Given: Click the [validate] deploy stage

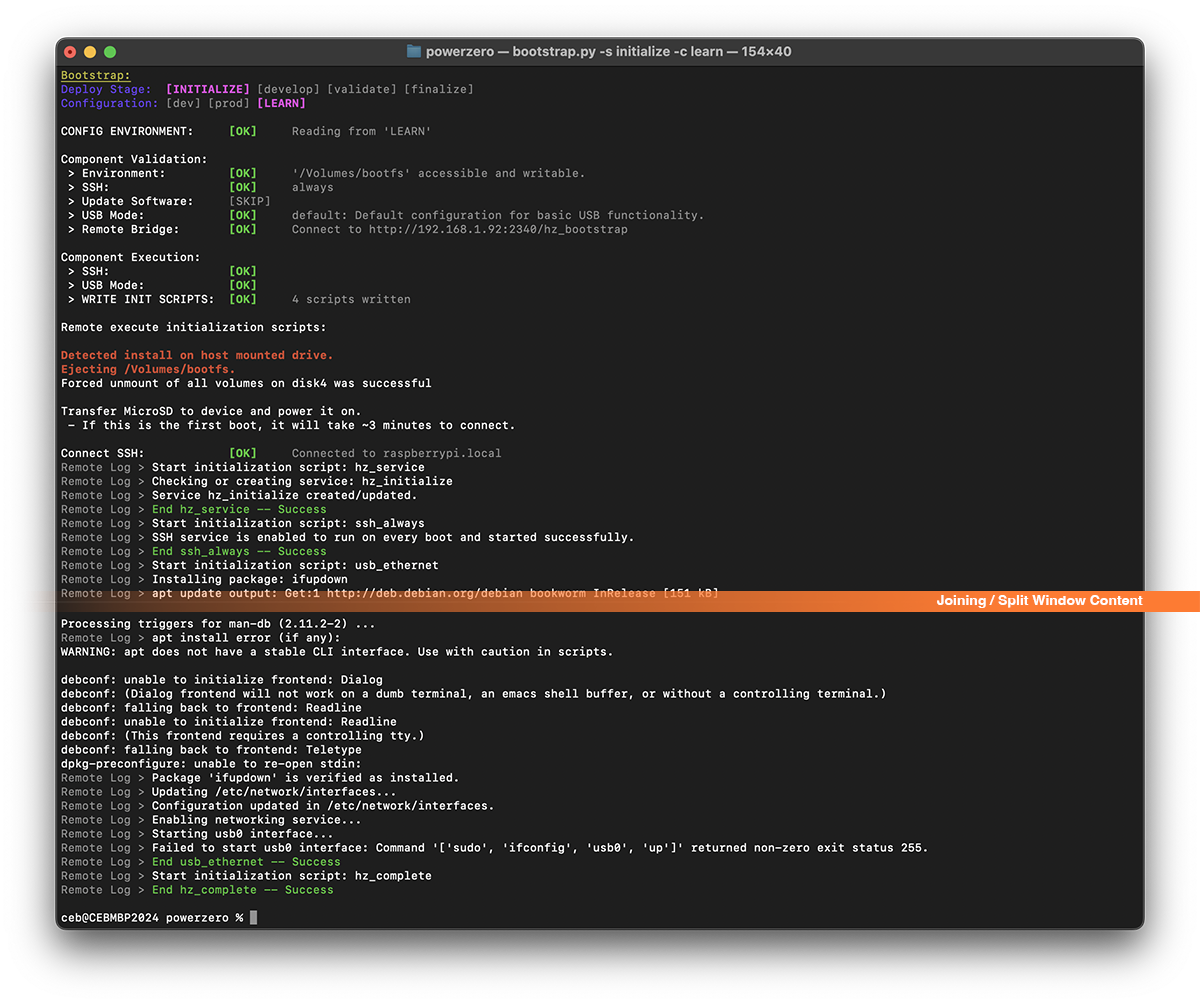Looking at the screenshot, I should (362, 89).
